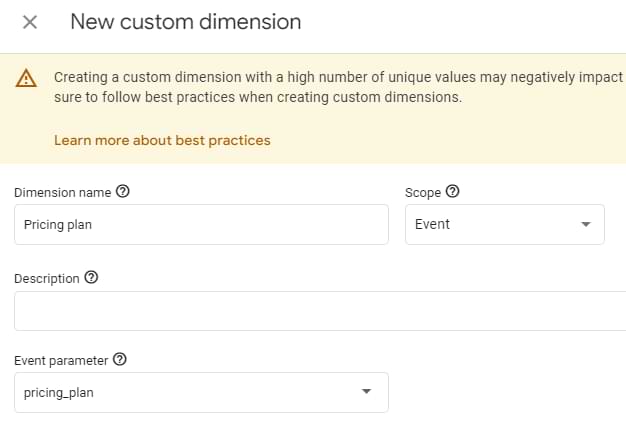Close the New custom dimension panel
Image resolution: width=626 pixels, height=447 pixels.
pyautogui.click(x=30, y=22)
